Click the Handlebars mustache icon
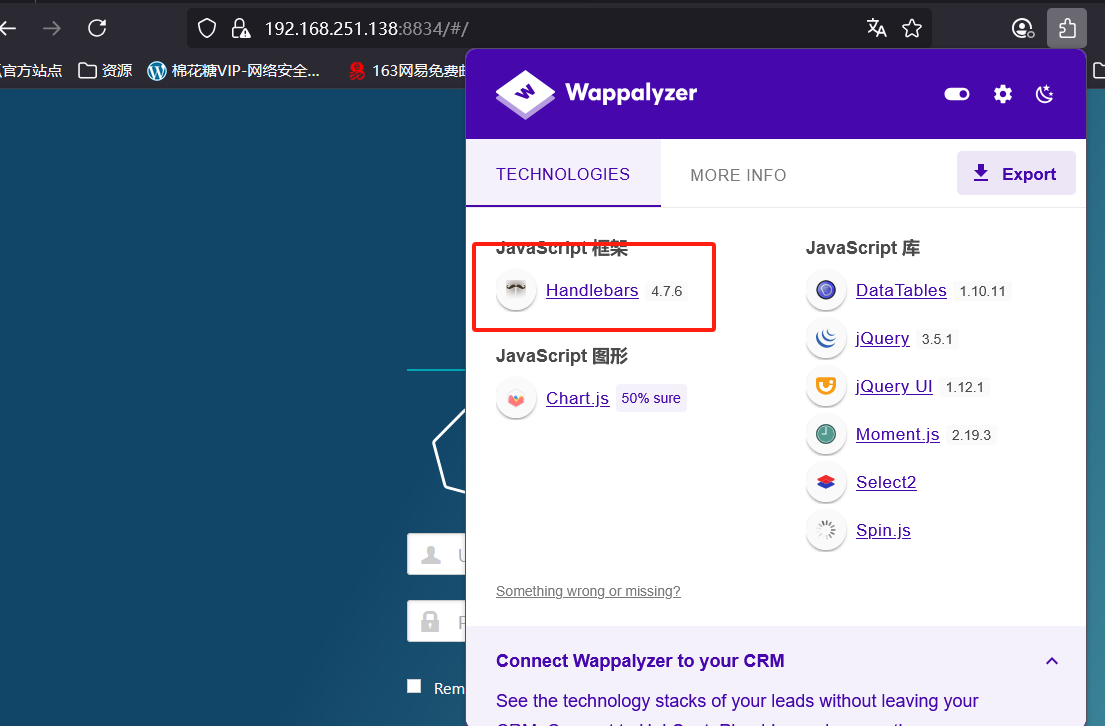 click(x=516, y=290)
